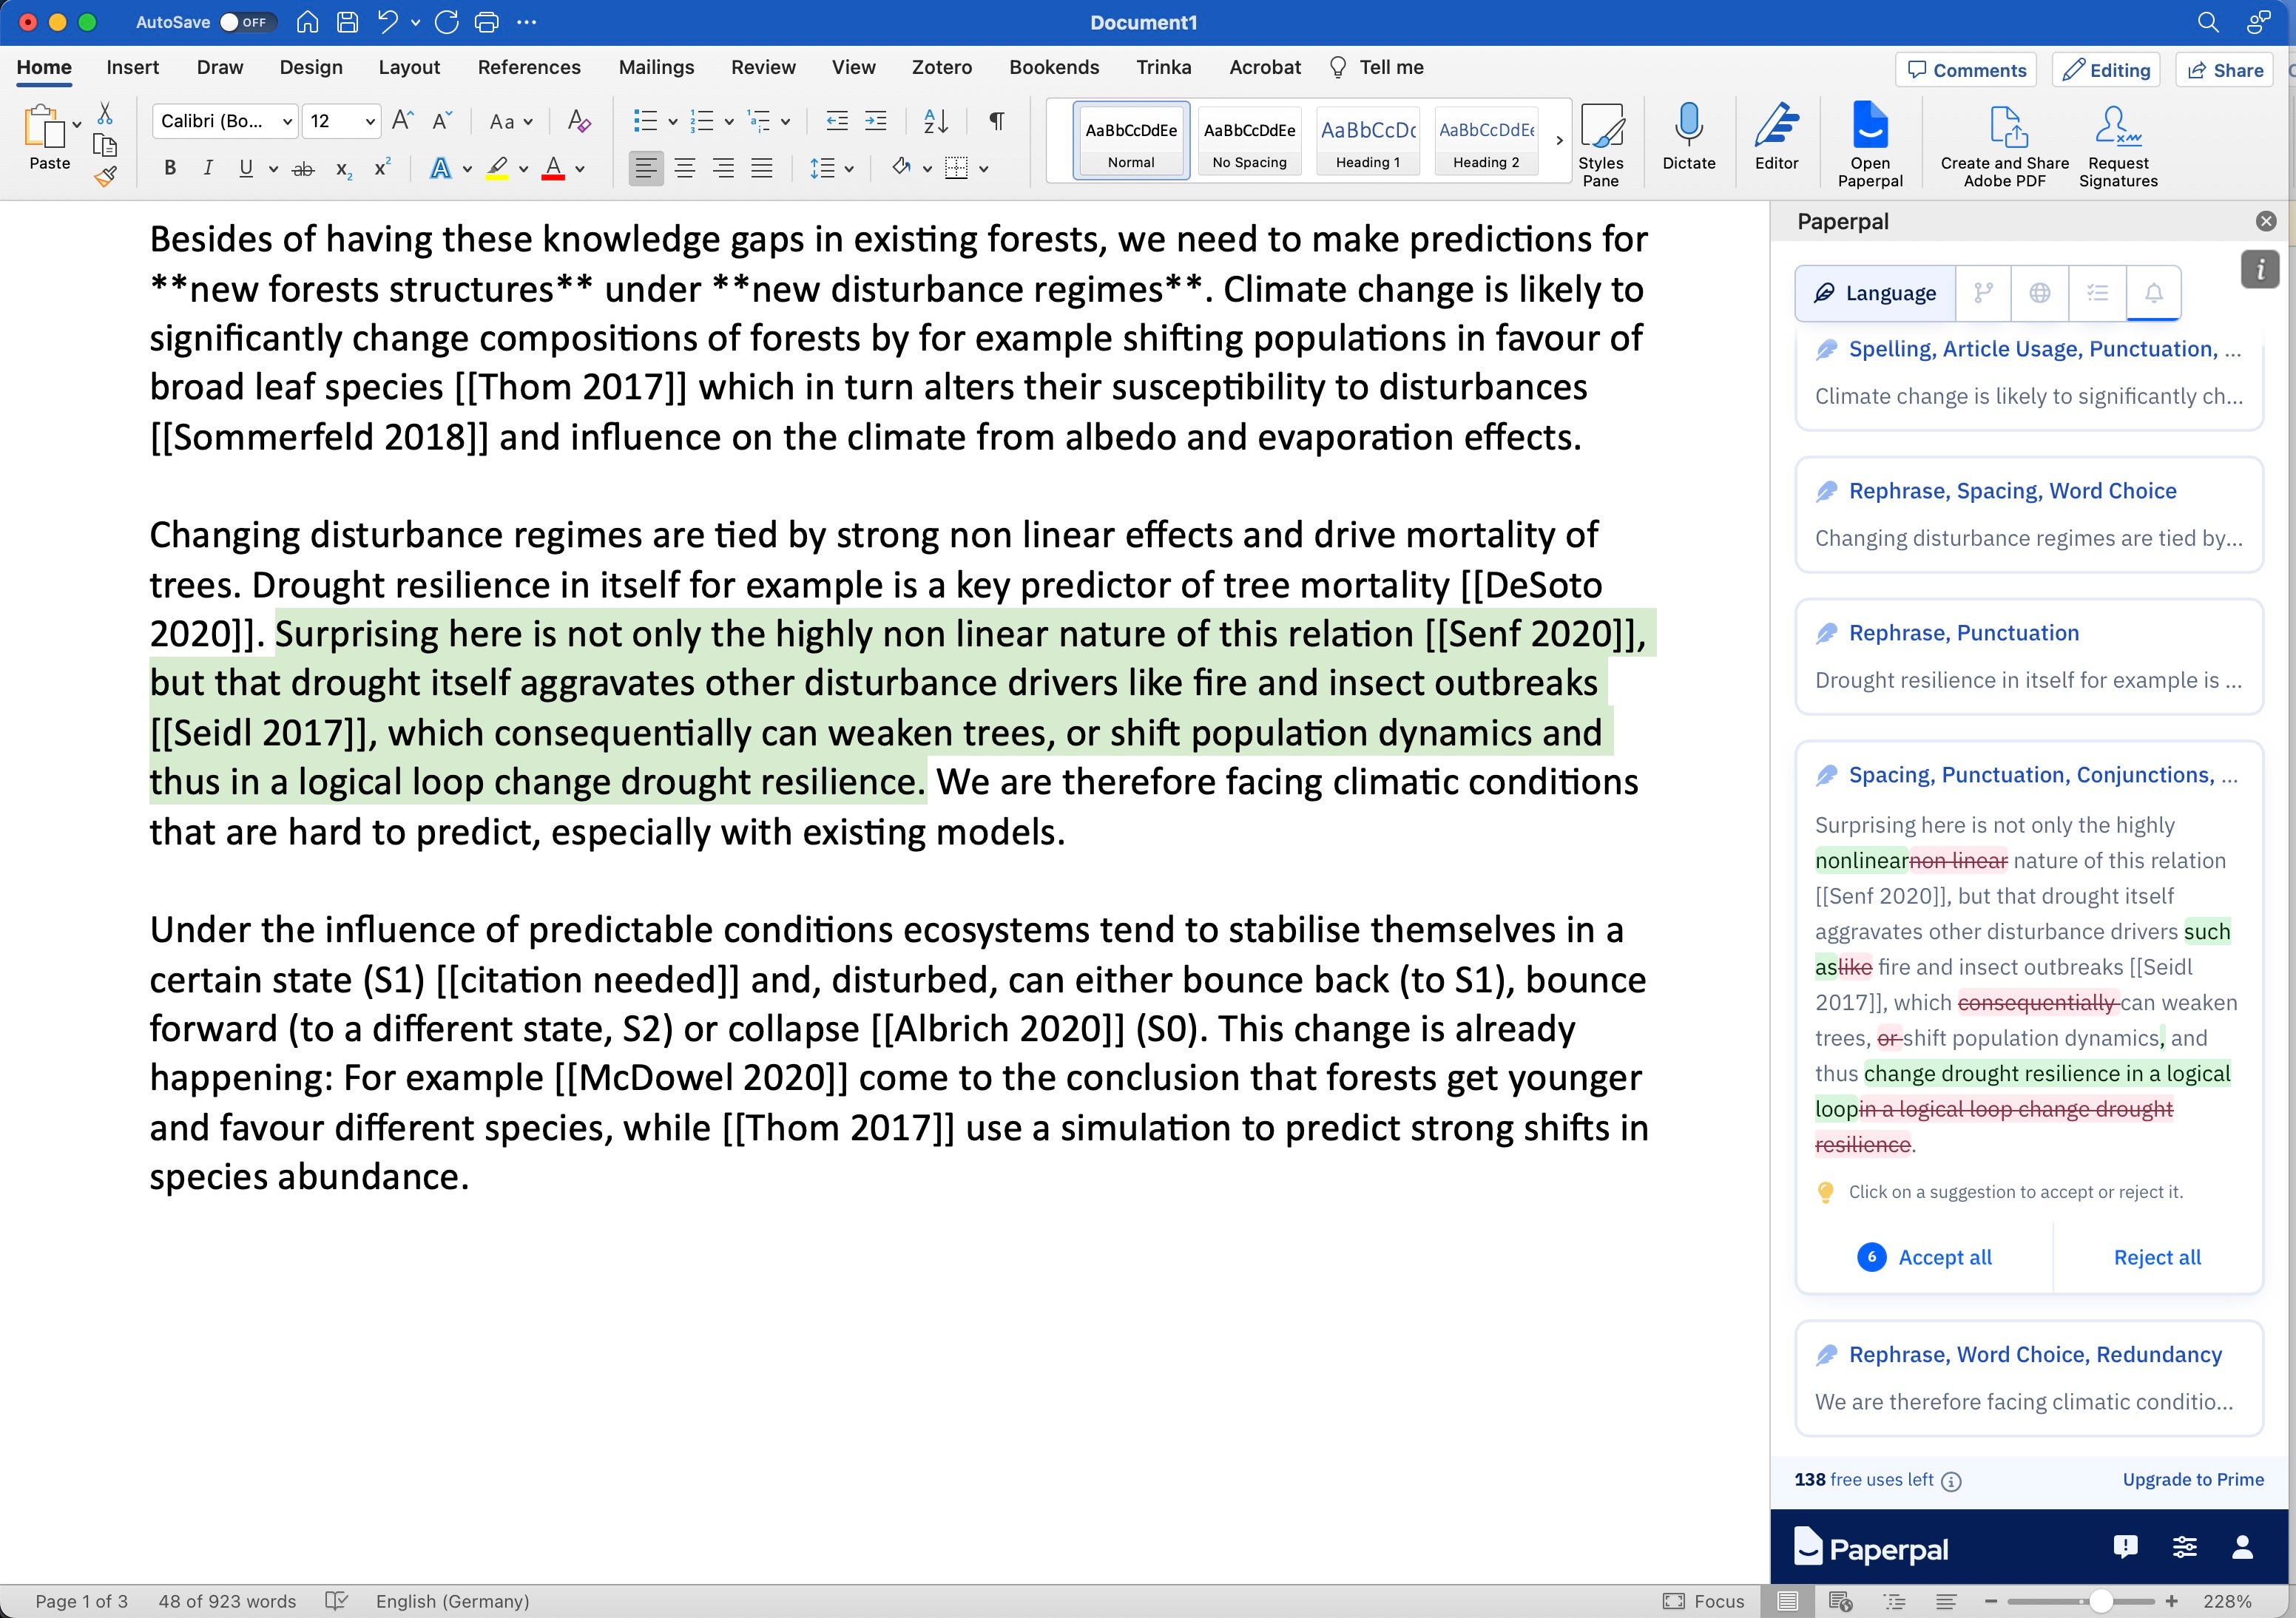Image resolution: width=2296 pixels, height=1618 pixels.
Task: Start Dictate with the microphone
Action: coord(1688,137)
